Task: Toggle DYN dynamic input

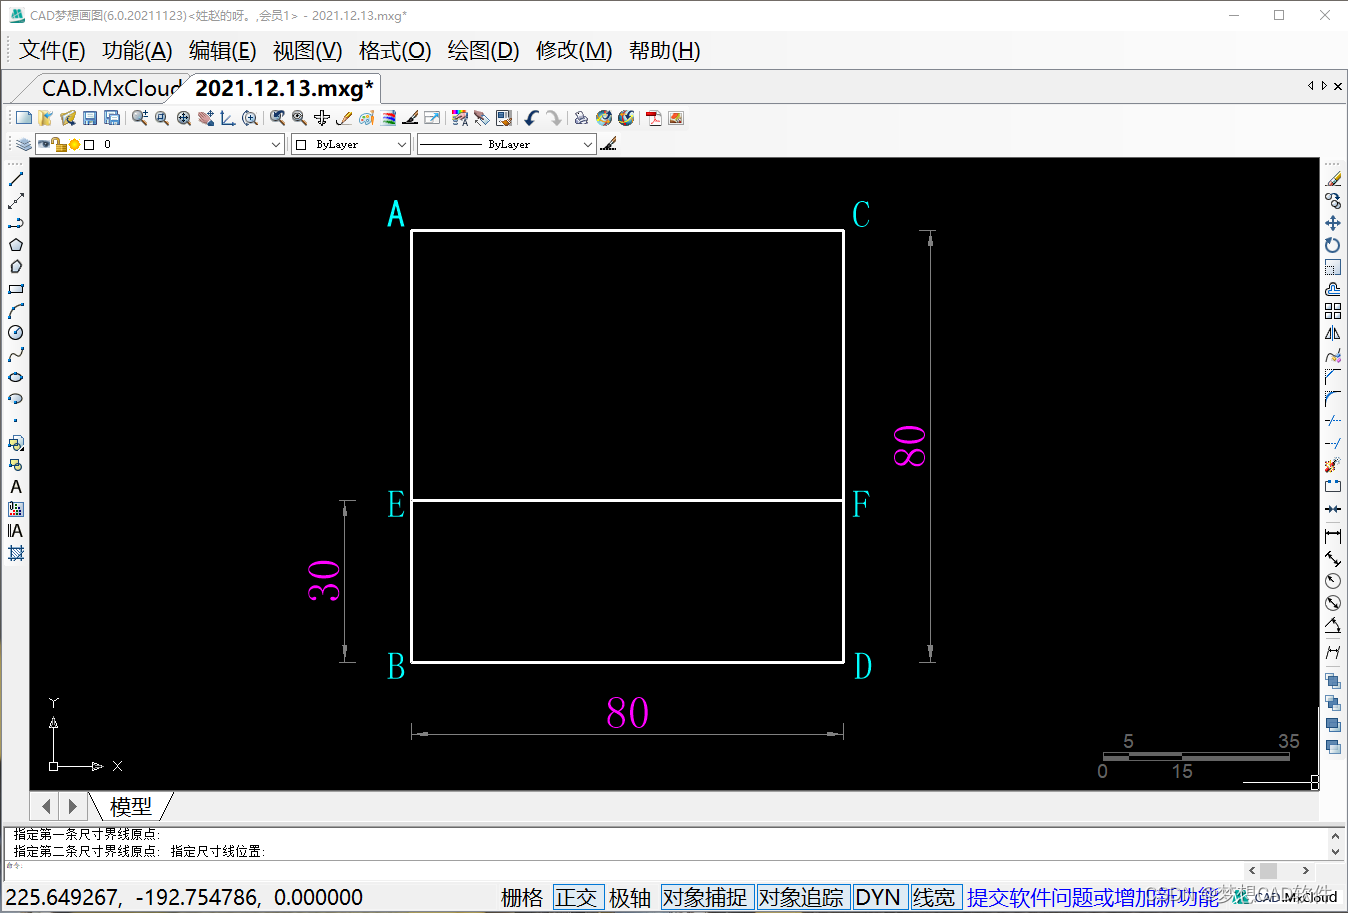Action: [878, 897]
